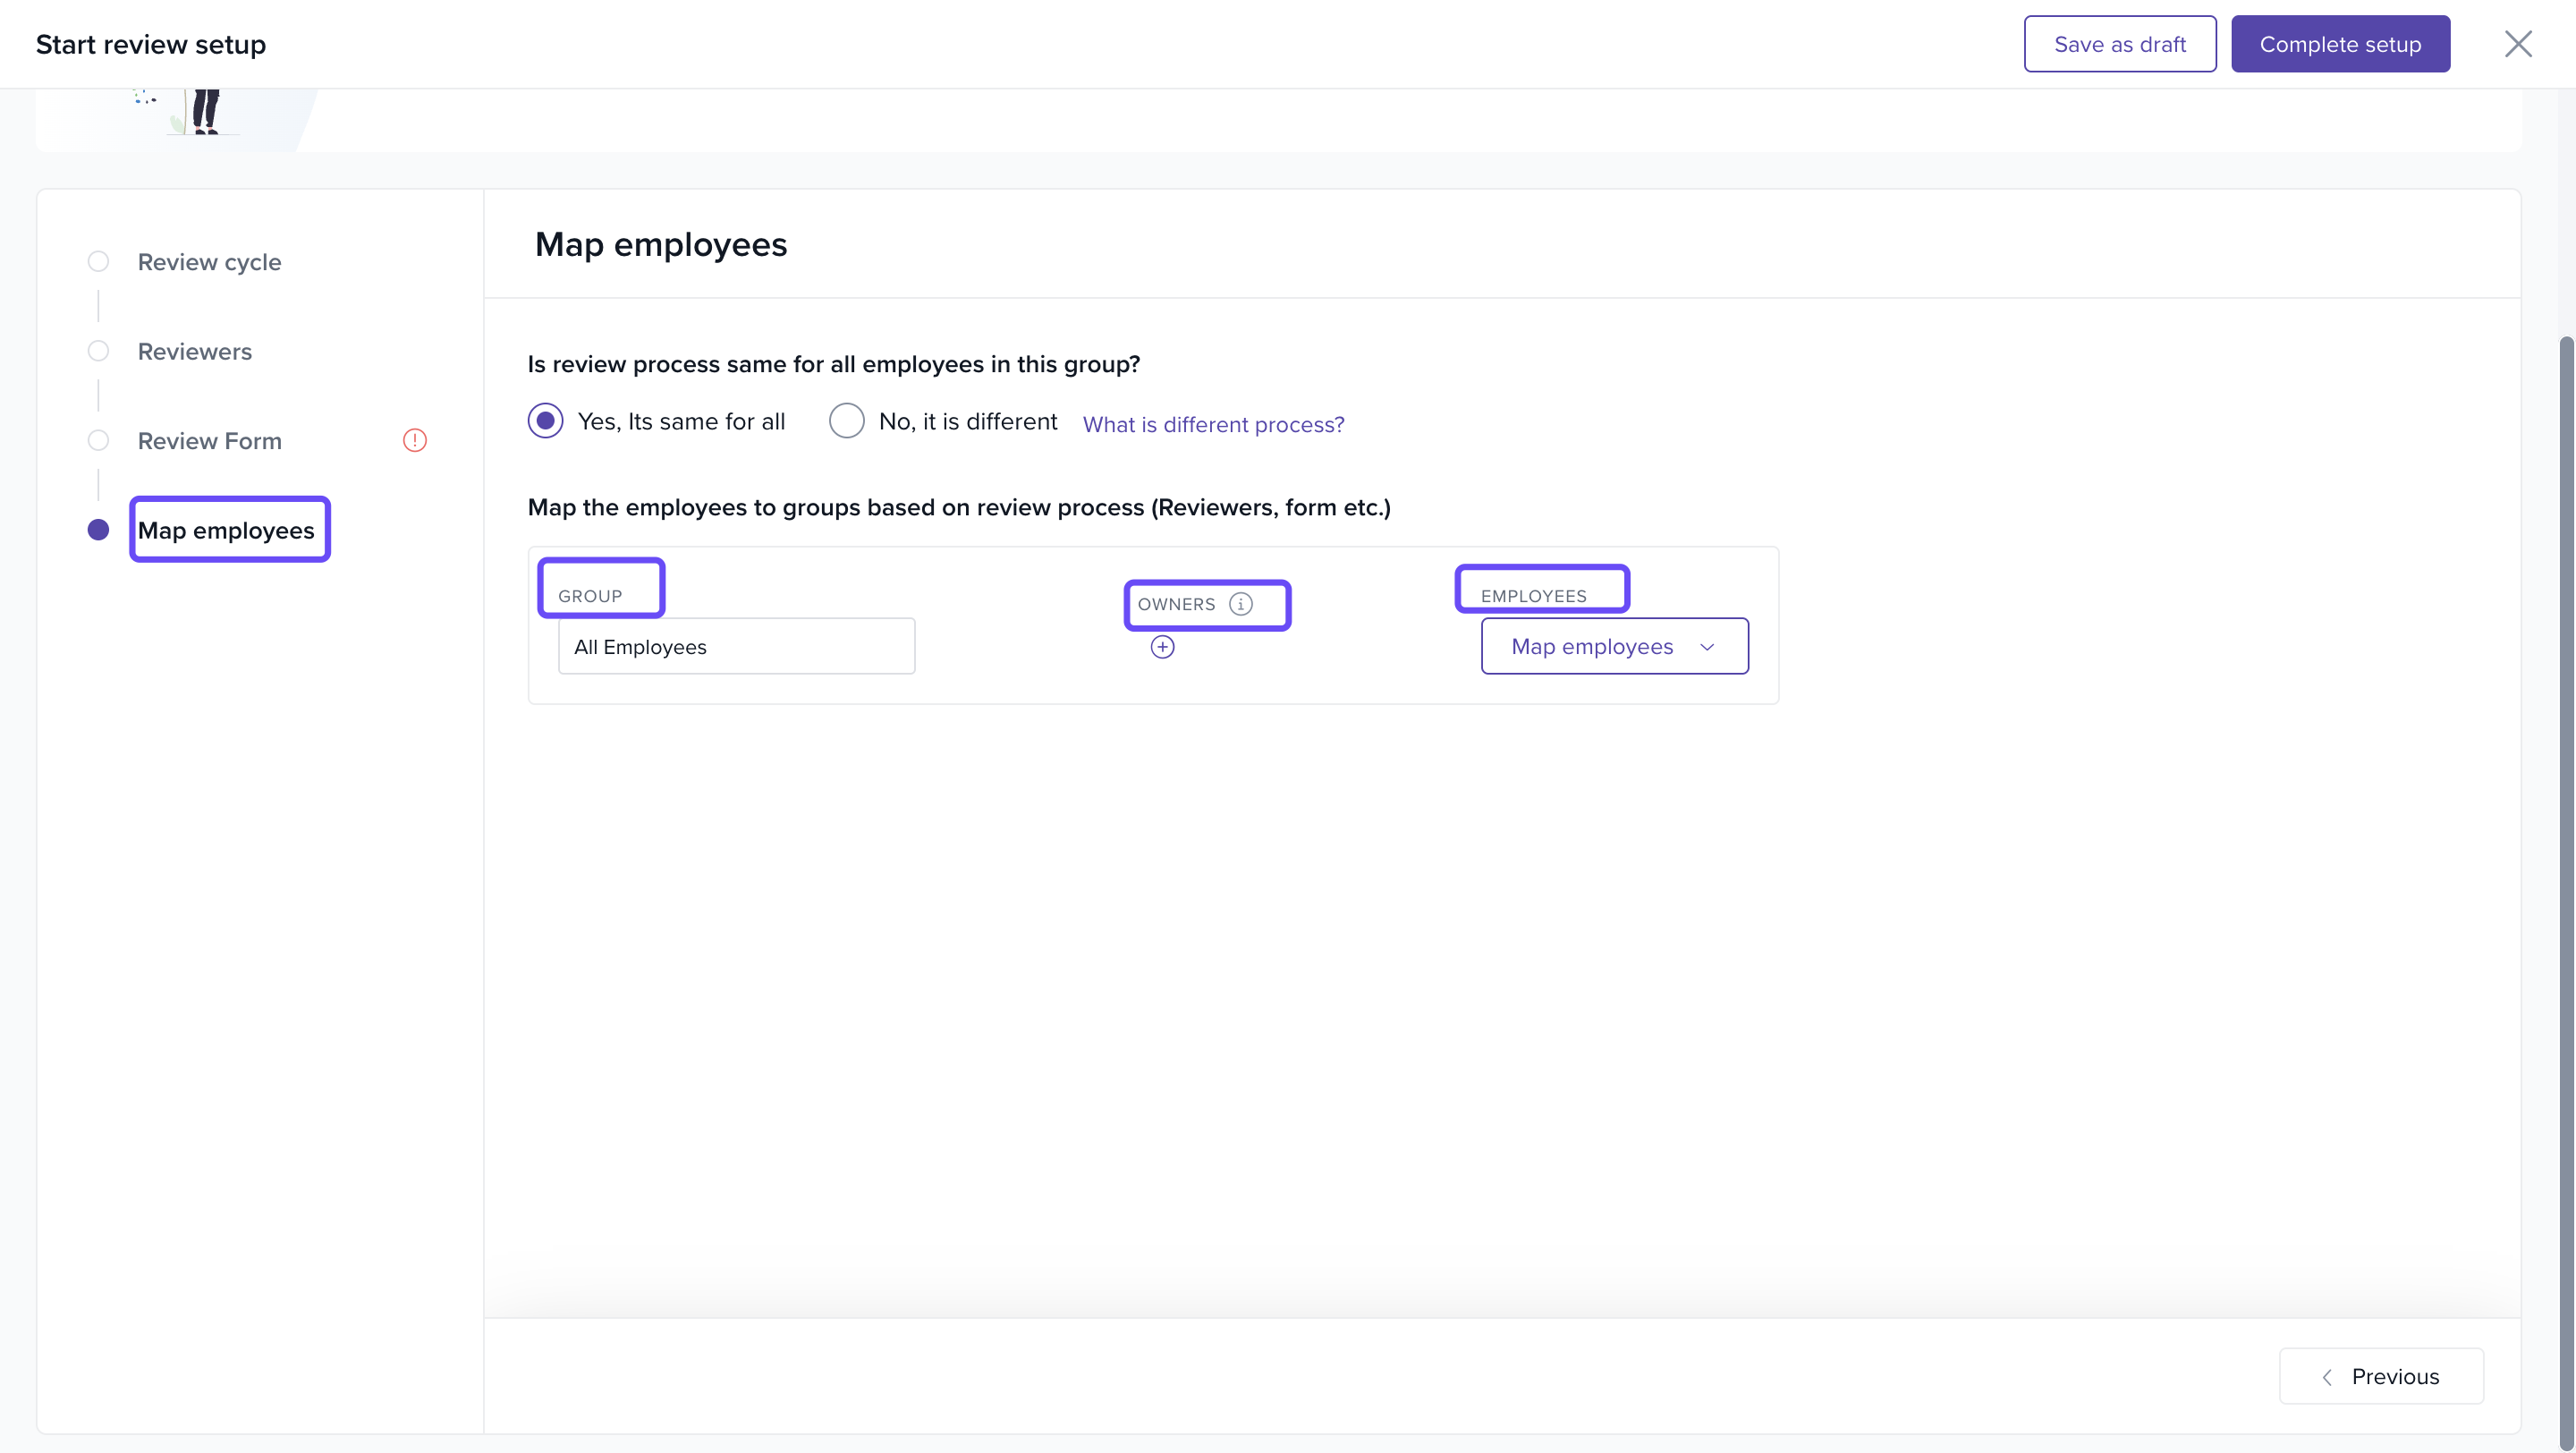Click the Reviewers step circle
Image resolution: width=2576 pixels, height=1453 pixels.
pyautogui.click(x=98, y=351)
